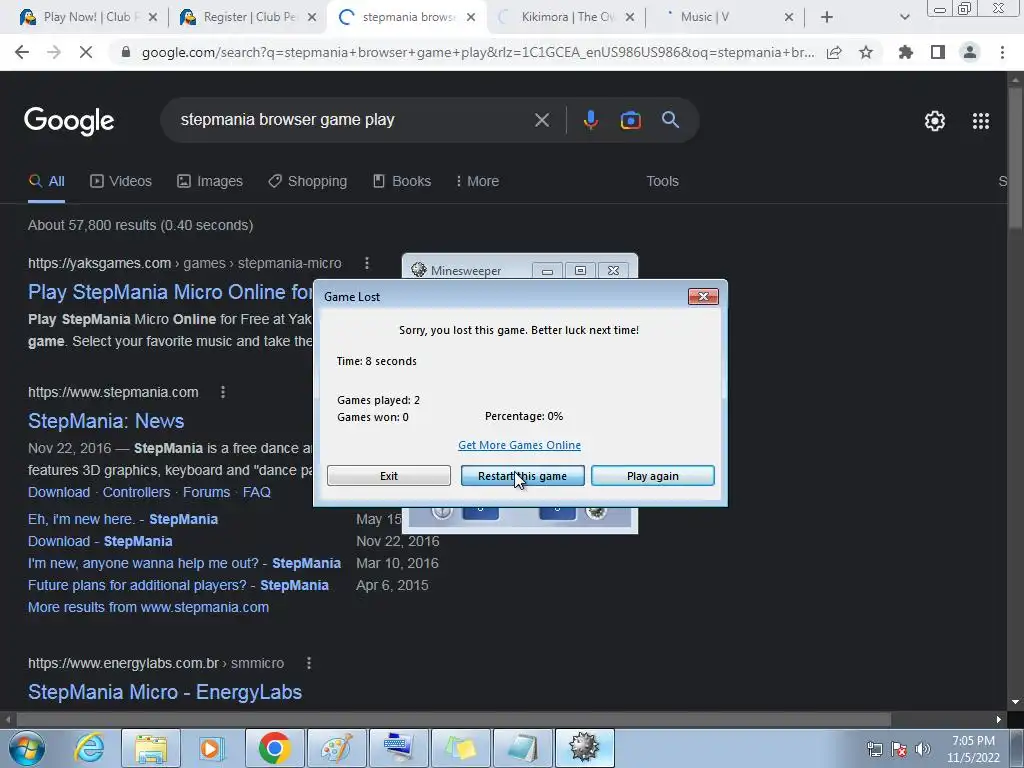Open More results from www.stepmania.com
The image size is (1024, 768).
coord(148,607)
